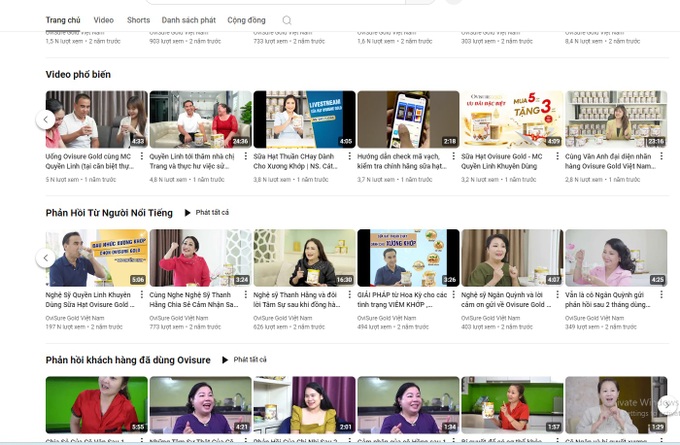The width and height of the screenshot is (680, 445).
Task: Play all in Phản hồi khách hàng đã dùng Ovisure
Action: (x=245, y=360)
